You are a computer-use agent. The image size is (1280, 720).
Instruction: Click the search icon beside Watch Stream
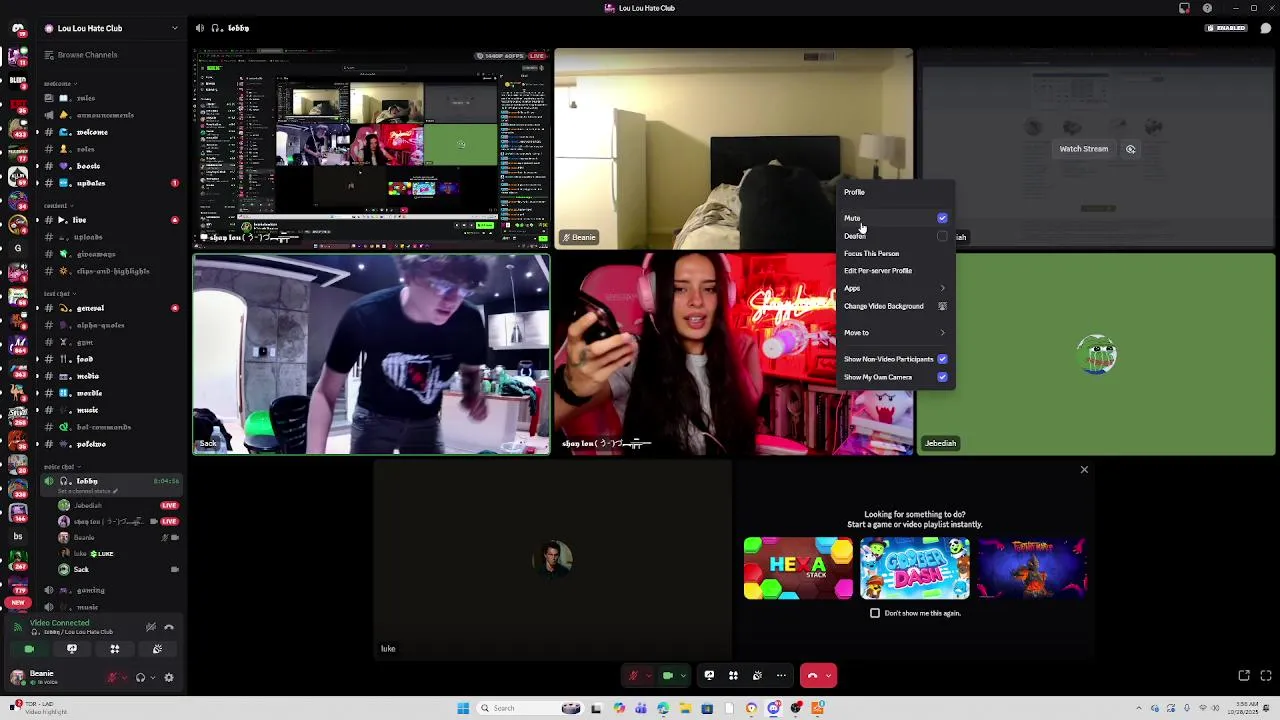pyautogui.click(x=1130, y=149)
